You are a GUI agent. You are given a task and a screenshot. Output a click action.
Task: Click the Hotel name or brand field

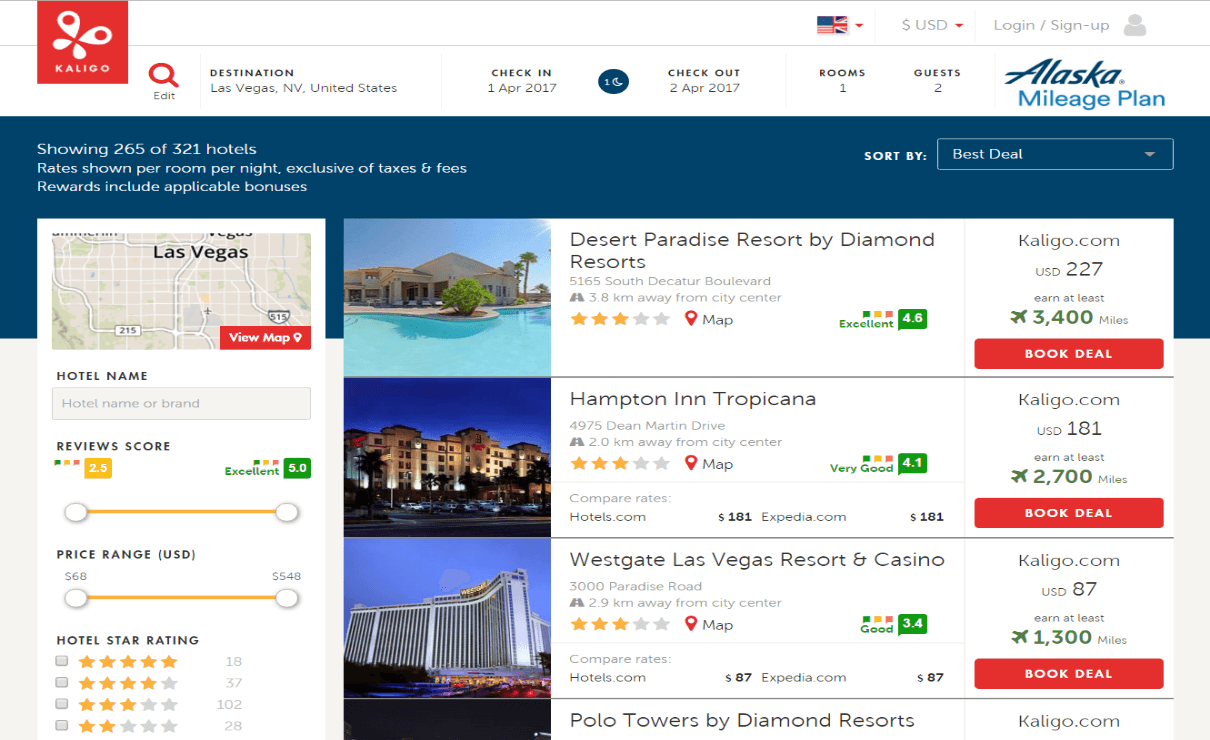point(181,404)
